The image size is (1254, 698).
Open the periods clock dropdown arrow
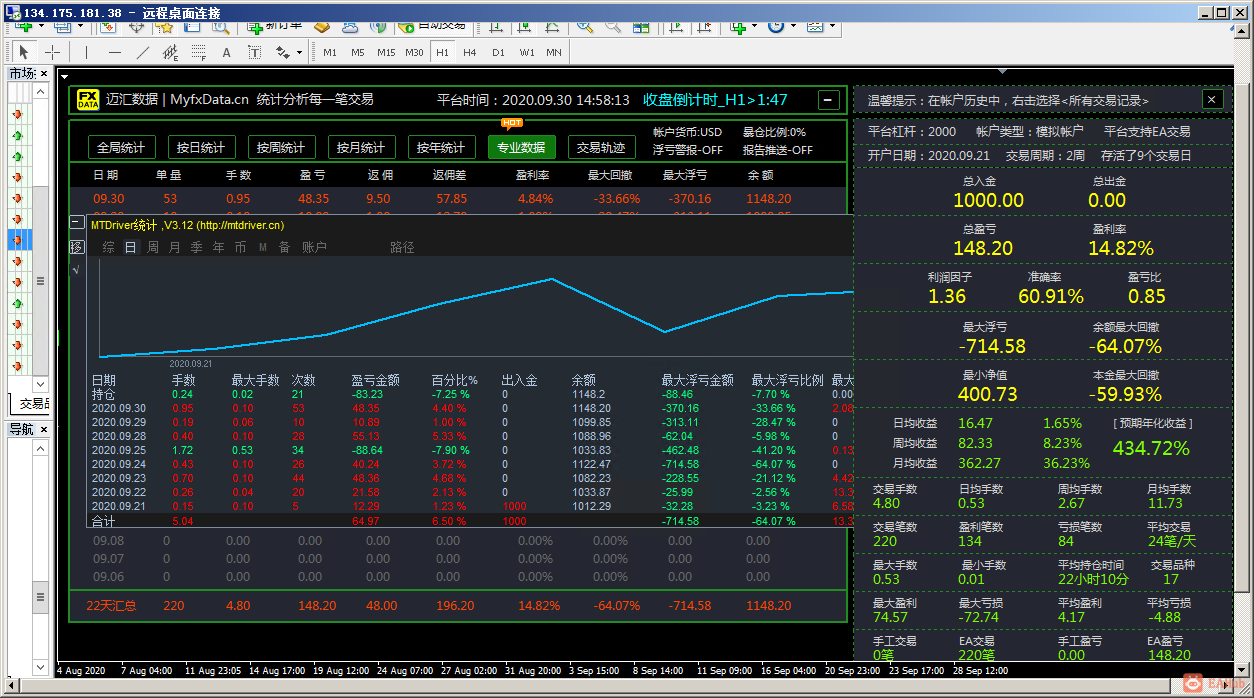(792, 26)
